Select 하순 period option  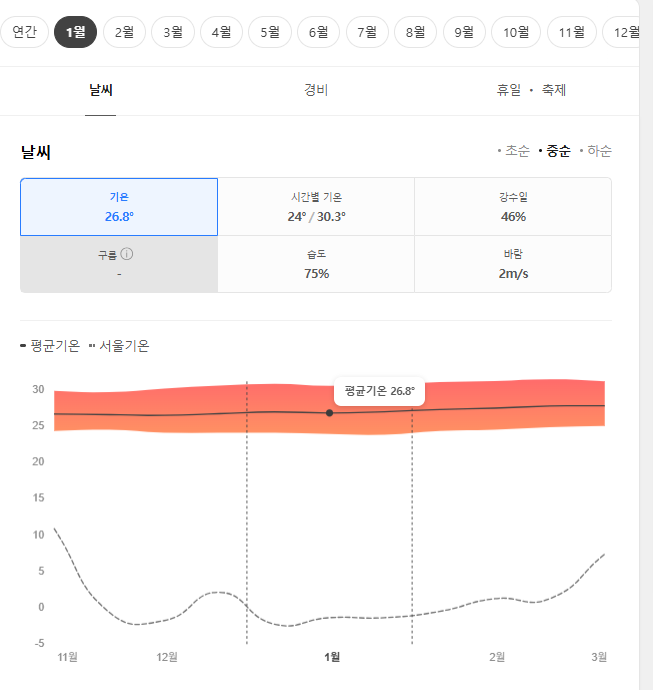[x=596, y=151]
